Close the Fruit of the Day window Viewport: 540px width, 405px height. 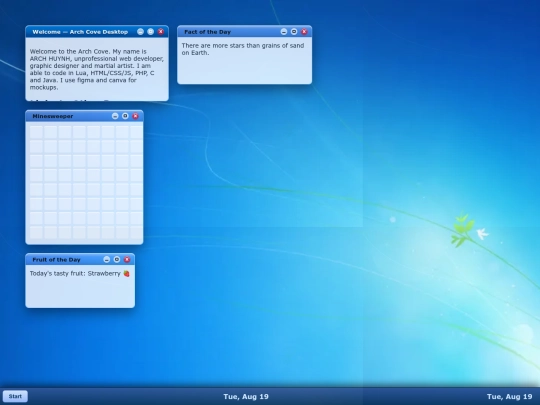point(127,259)
